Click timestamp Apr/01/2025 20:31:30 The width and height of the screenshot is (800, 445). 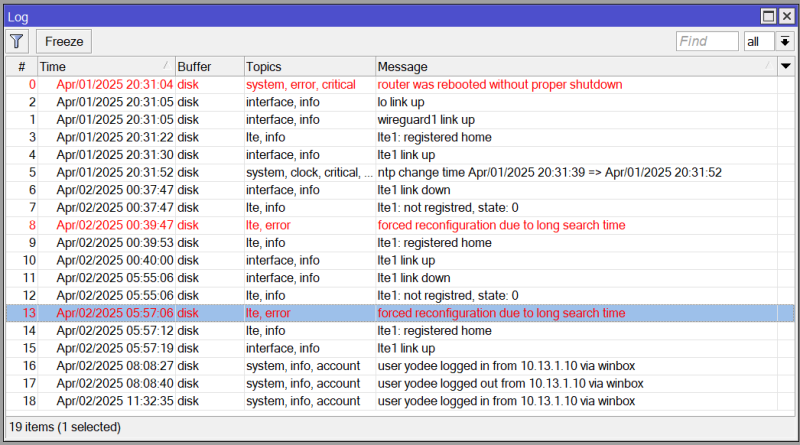(115, 155)
